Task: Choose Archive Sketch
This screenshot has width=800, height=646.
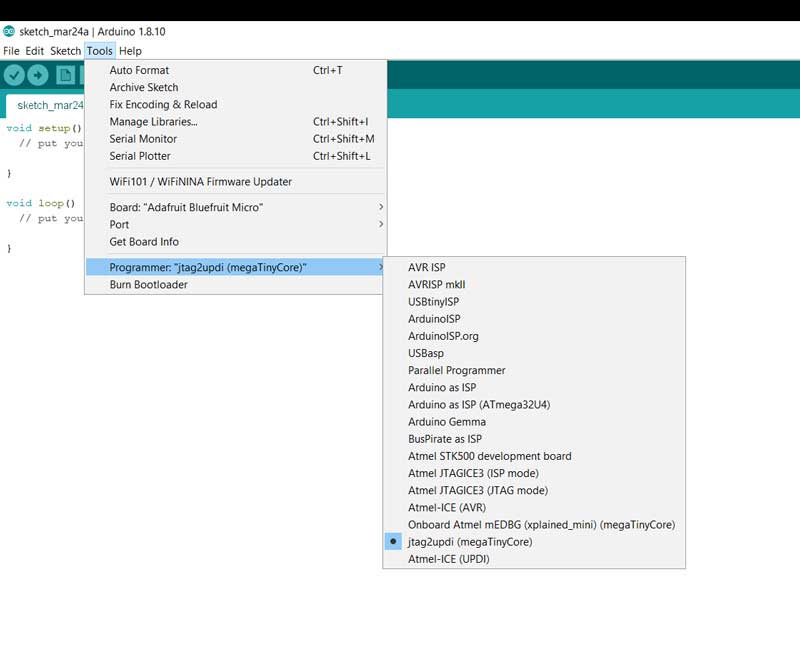Action: (236, 87)
